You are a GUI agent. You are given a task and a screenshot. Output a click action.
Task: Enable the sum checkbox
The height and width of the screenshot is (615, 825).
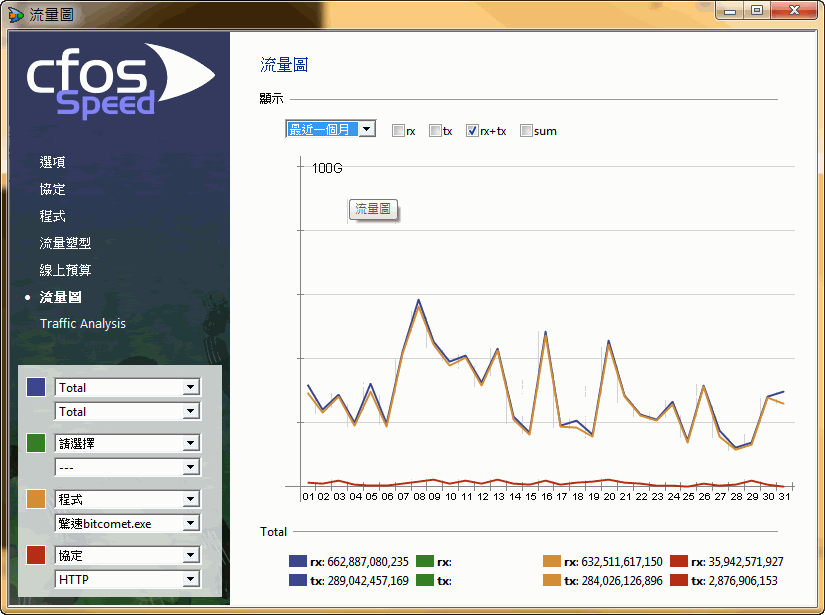click(526, 131)
